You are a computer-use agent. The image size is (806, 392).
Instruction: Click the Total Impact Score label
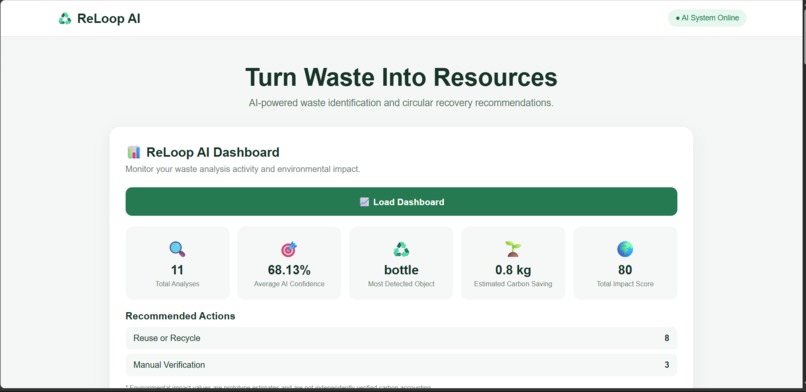625,284
